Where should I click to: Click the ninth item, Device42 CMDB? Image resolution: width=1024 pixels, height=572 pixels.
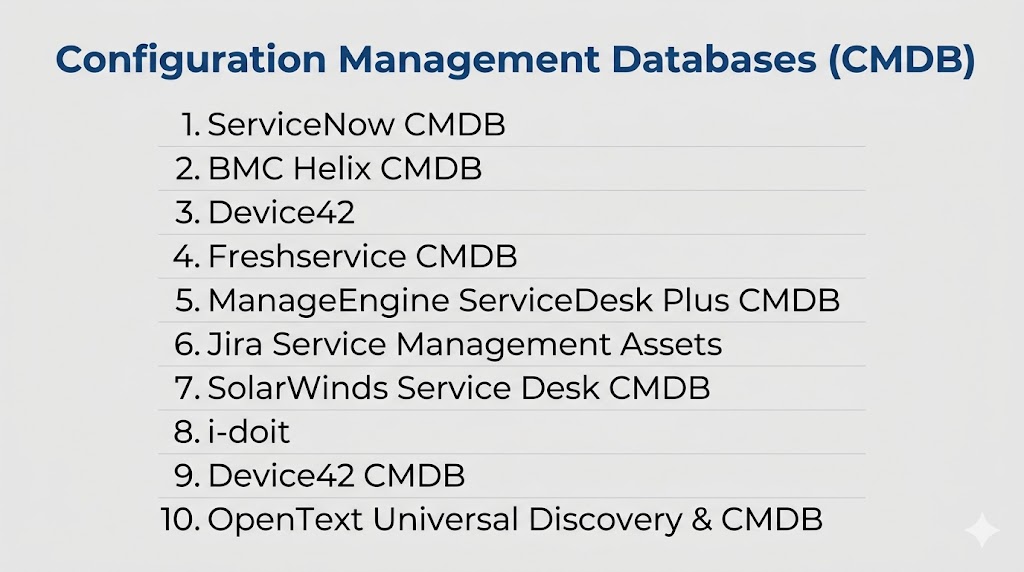336,476
